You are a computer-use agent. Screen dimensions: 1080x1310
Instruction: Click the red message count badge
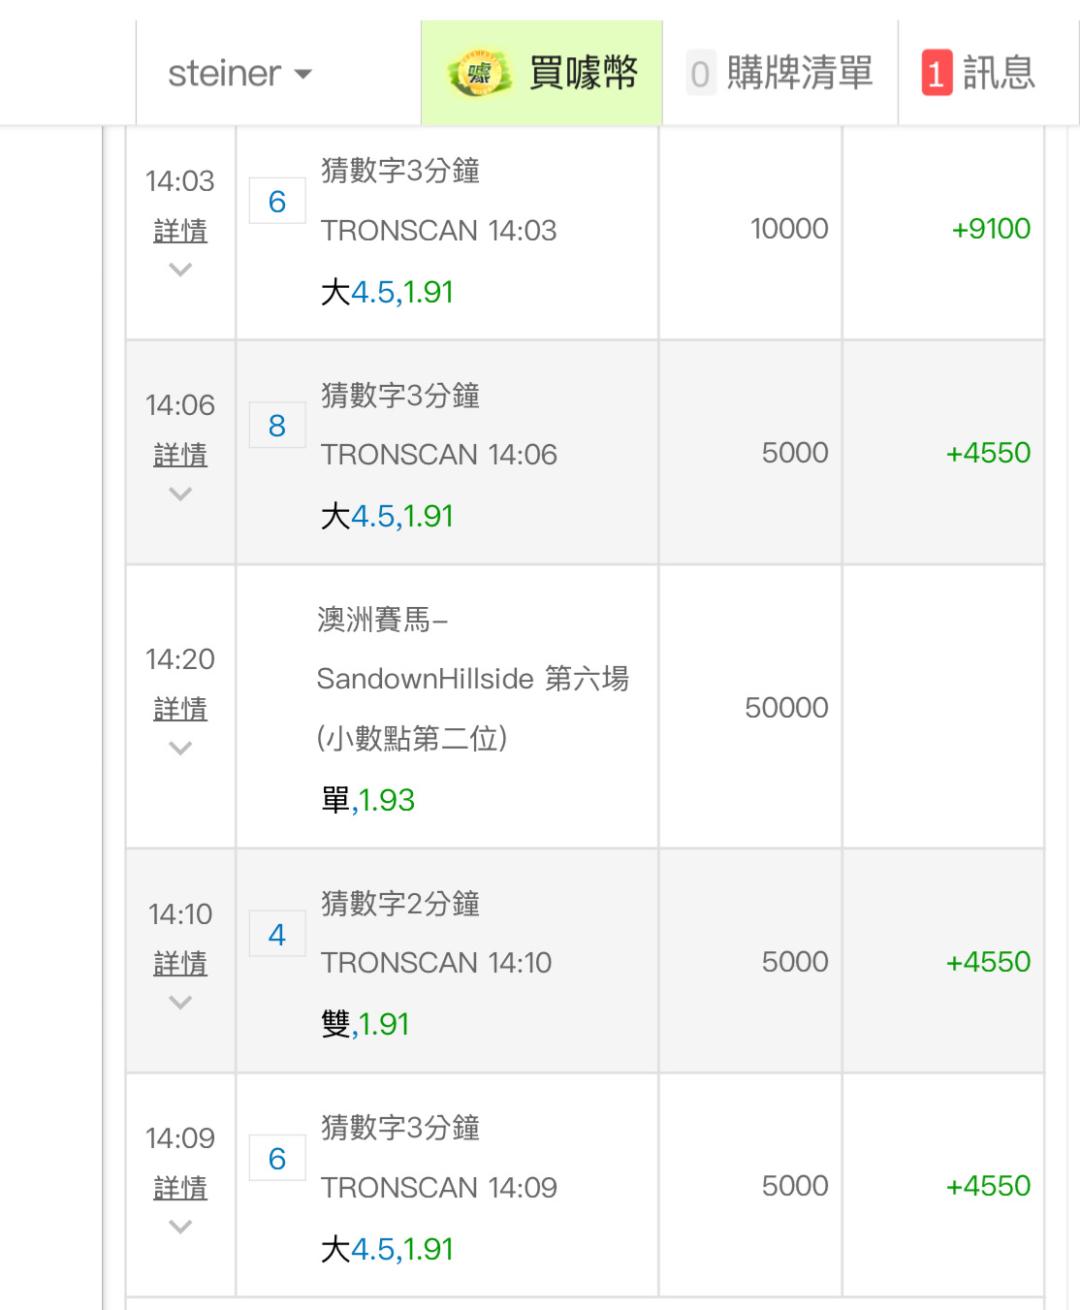point(936,74)
